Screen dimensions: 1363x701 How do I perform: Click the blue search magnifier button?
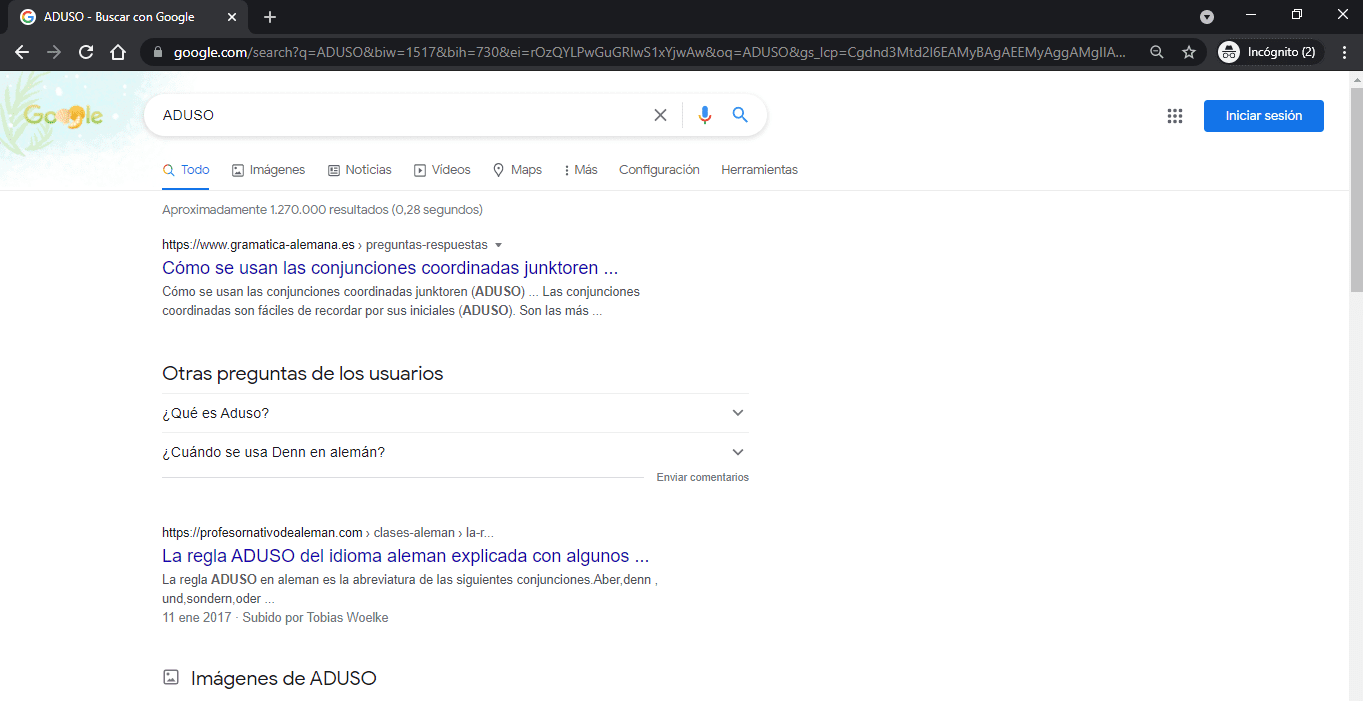pos(740,115)
